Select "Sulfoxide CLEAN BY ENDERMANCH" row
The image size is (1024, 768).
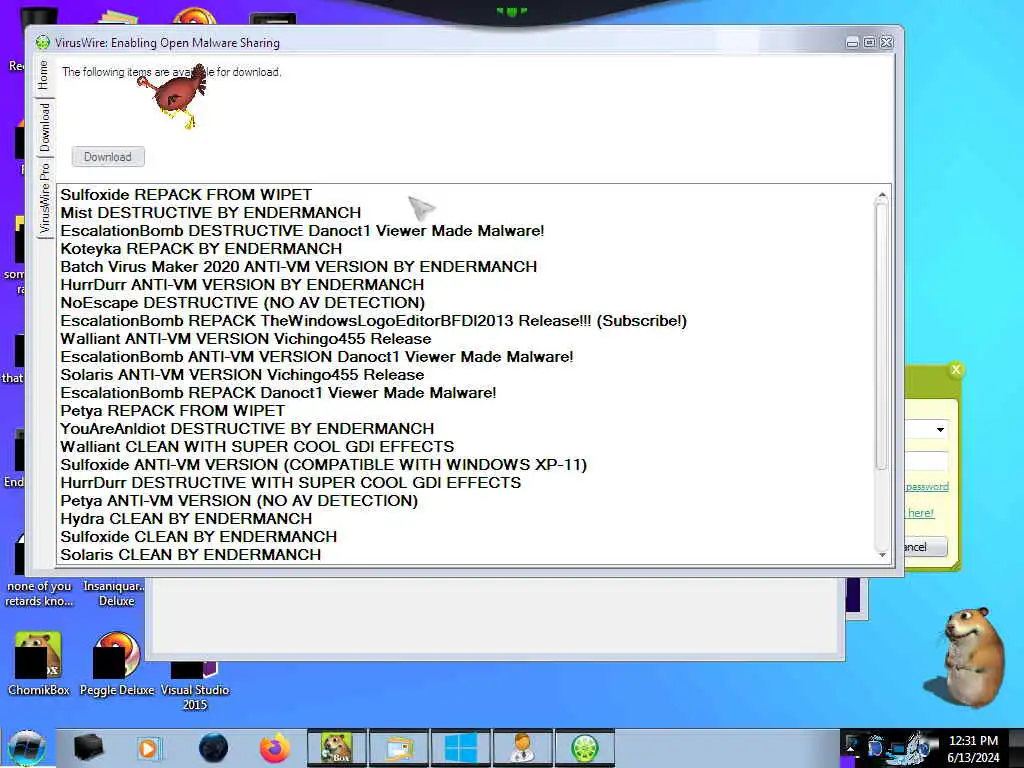tap(466, 537)
